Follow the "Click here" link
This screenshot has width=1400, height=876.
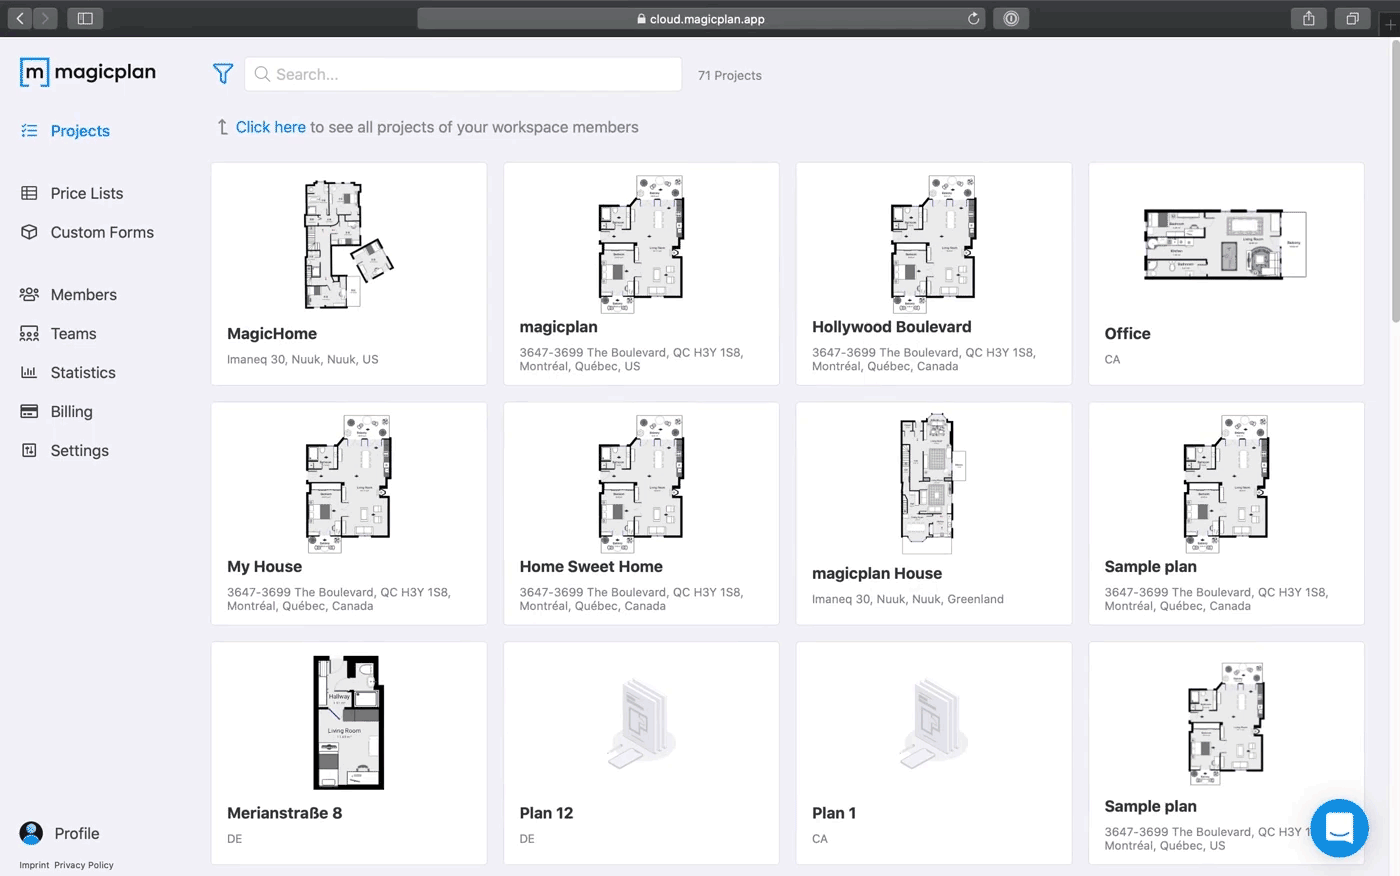click(270, 127)
